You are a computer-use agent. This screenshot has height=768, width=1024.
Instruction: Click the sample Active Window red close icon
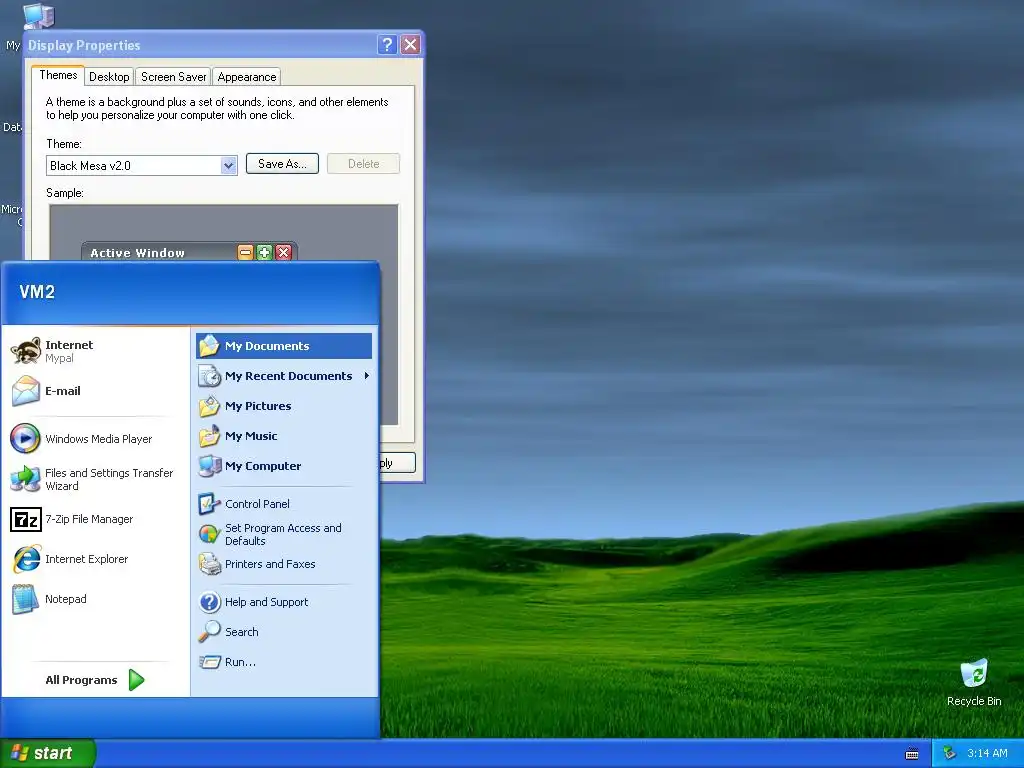tap(283, 252)
